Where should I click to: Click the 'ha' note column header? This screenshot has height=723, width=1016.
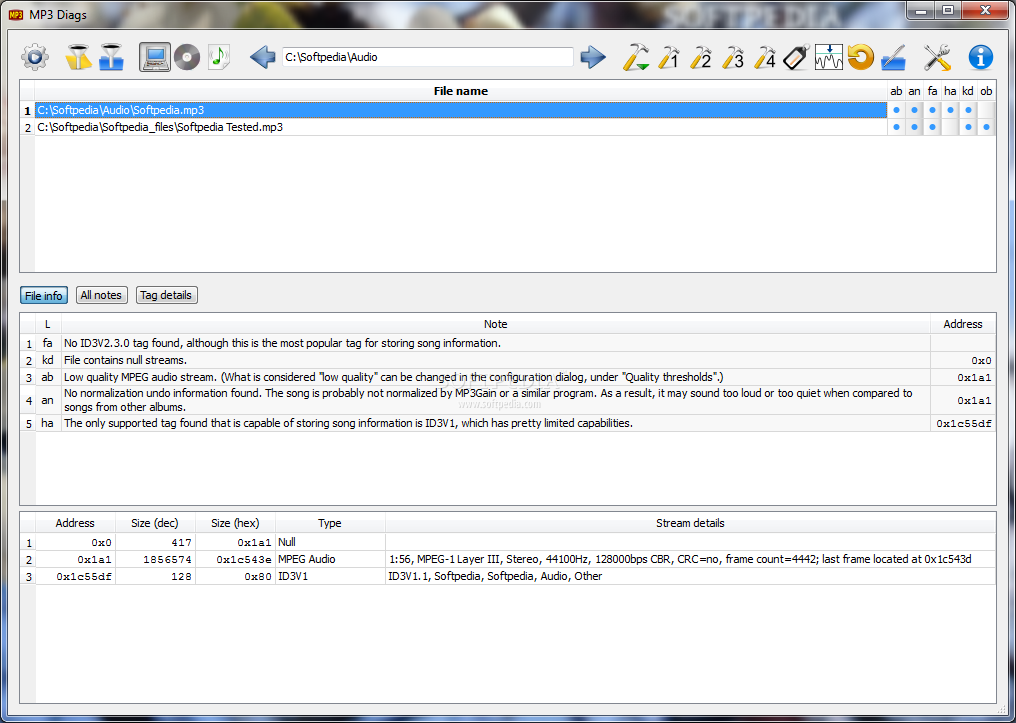tap(950, 91)
